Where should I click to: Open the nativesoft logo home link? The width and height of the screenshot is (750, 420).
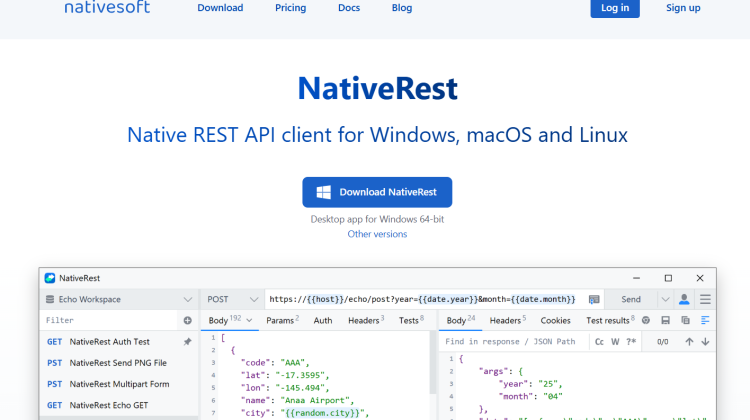[107, 7]
